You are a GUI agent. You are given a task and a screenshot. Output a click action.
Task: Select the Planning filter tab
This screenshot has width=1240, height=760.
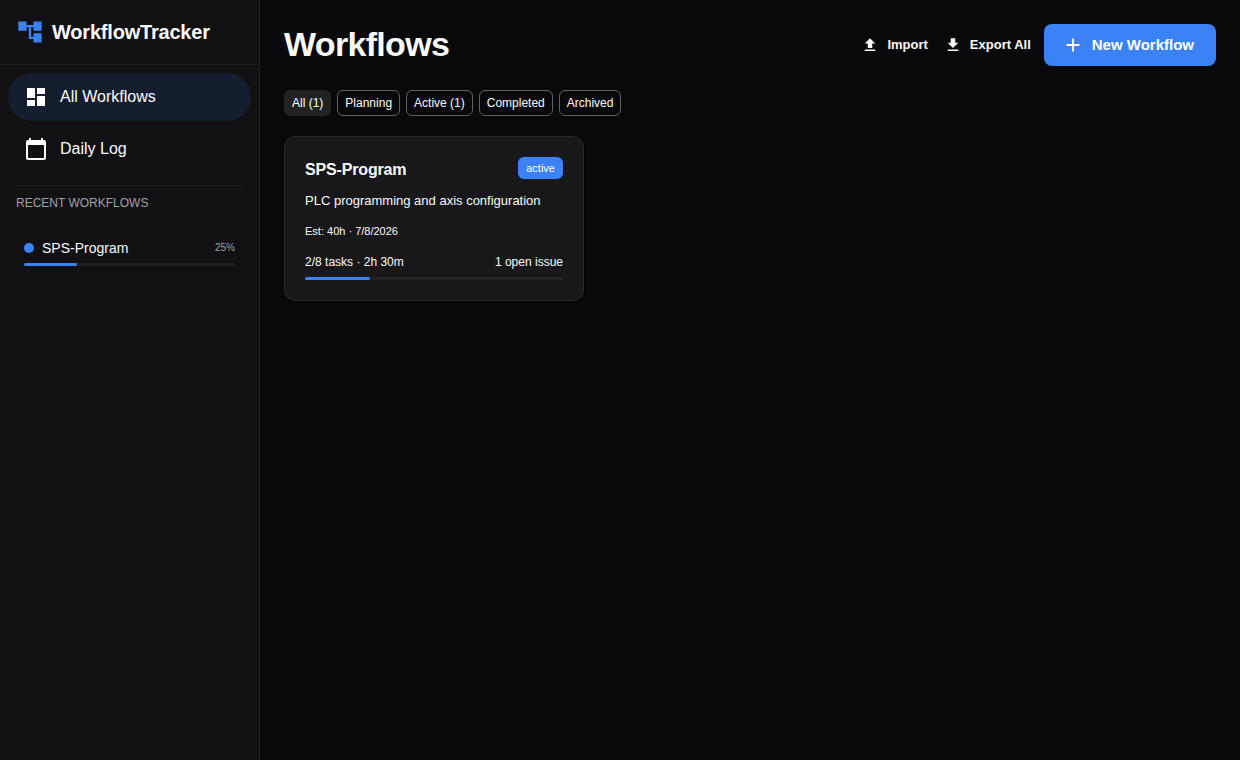pyautogui.click(x=368, y=103)
